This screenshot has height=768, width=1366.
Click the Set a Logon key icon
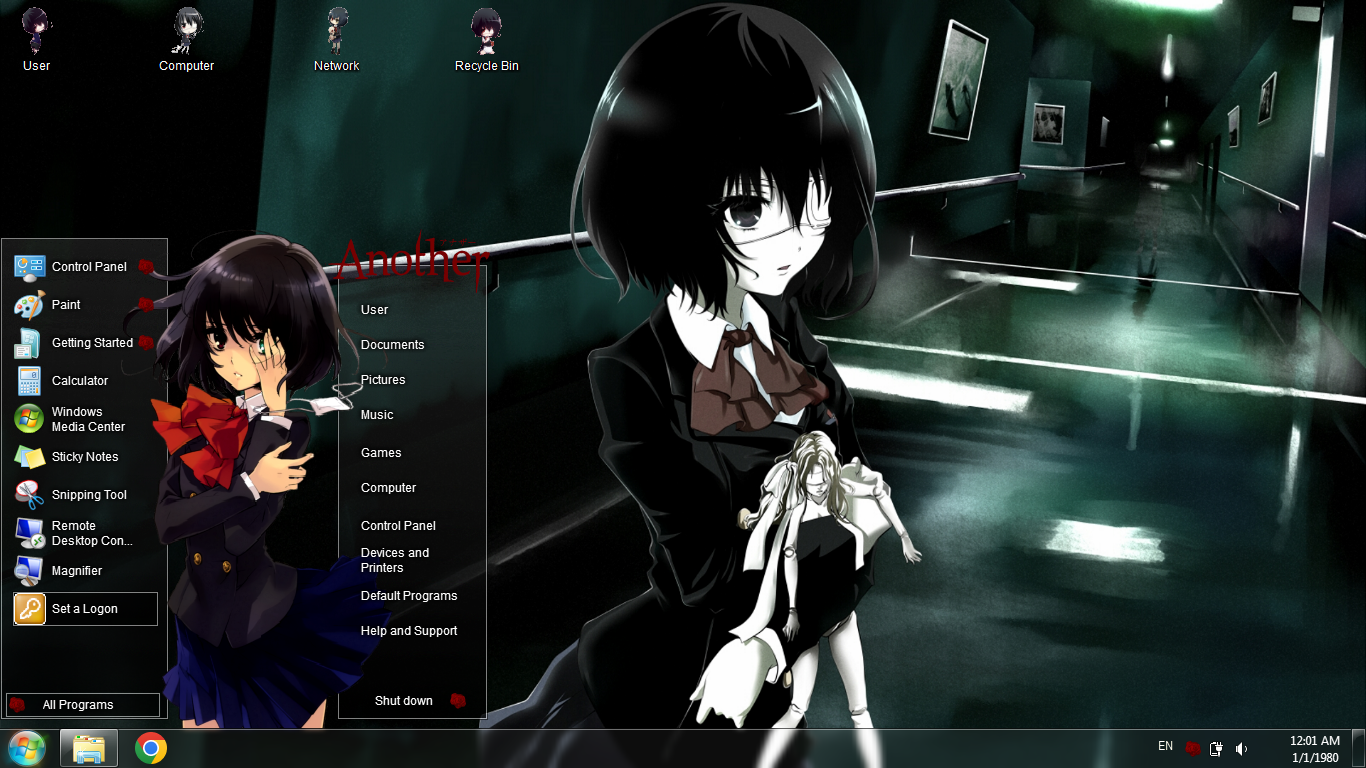[x=30, y=609]
